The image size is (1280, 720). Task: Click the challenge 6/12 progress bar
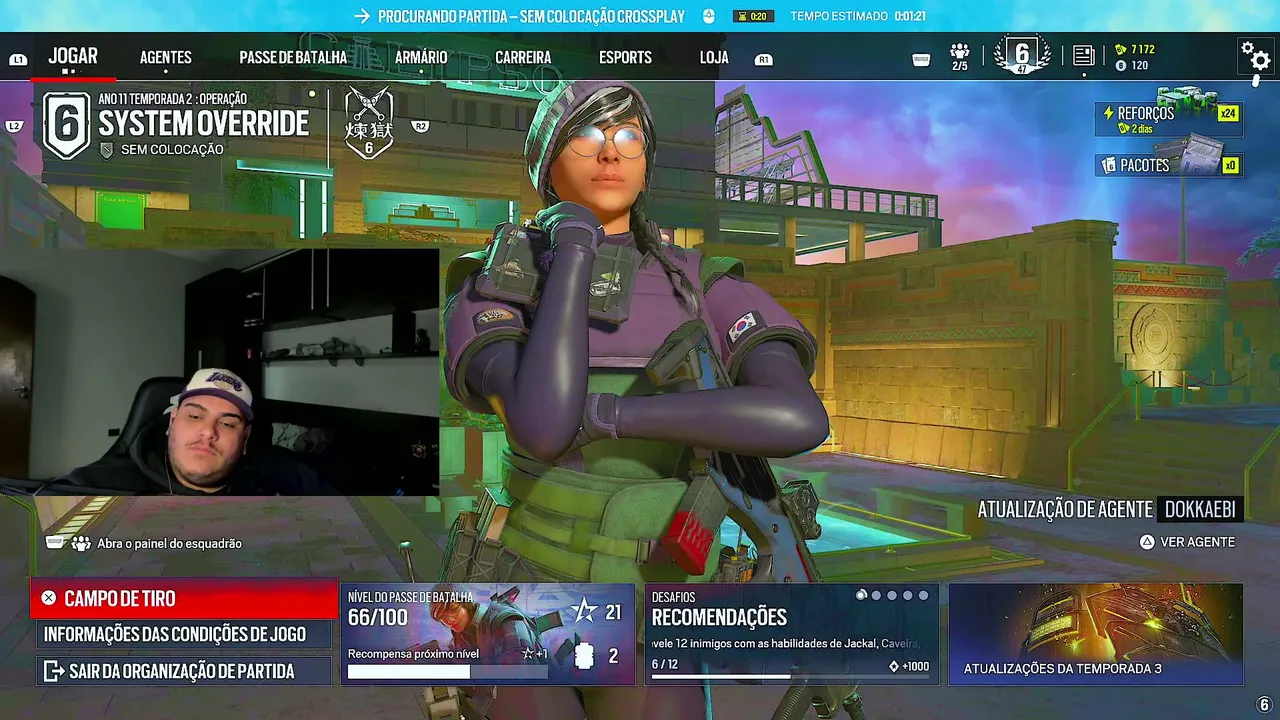790,677
